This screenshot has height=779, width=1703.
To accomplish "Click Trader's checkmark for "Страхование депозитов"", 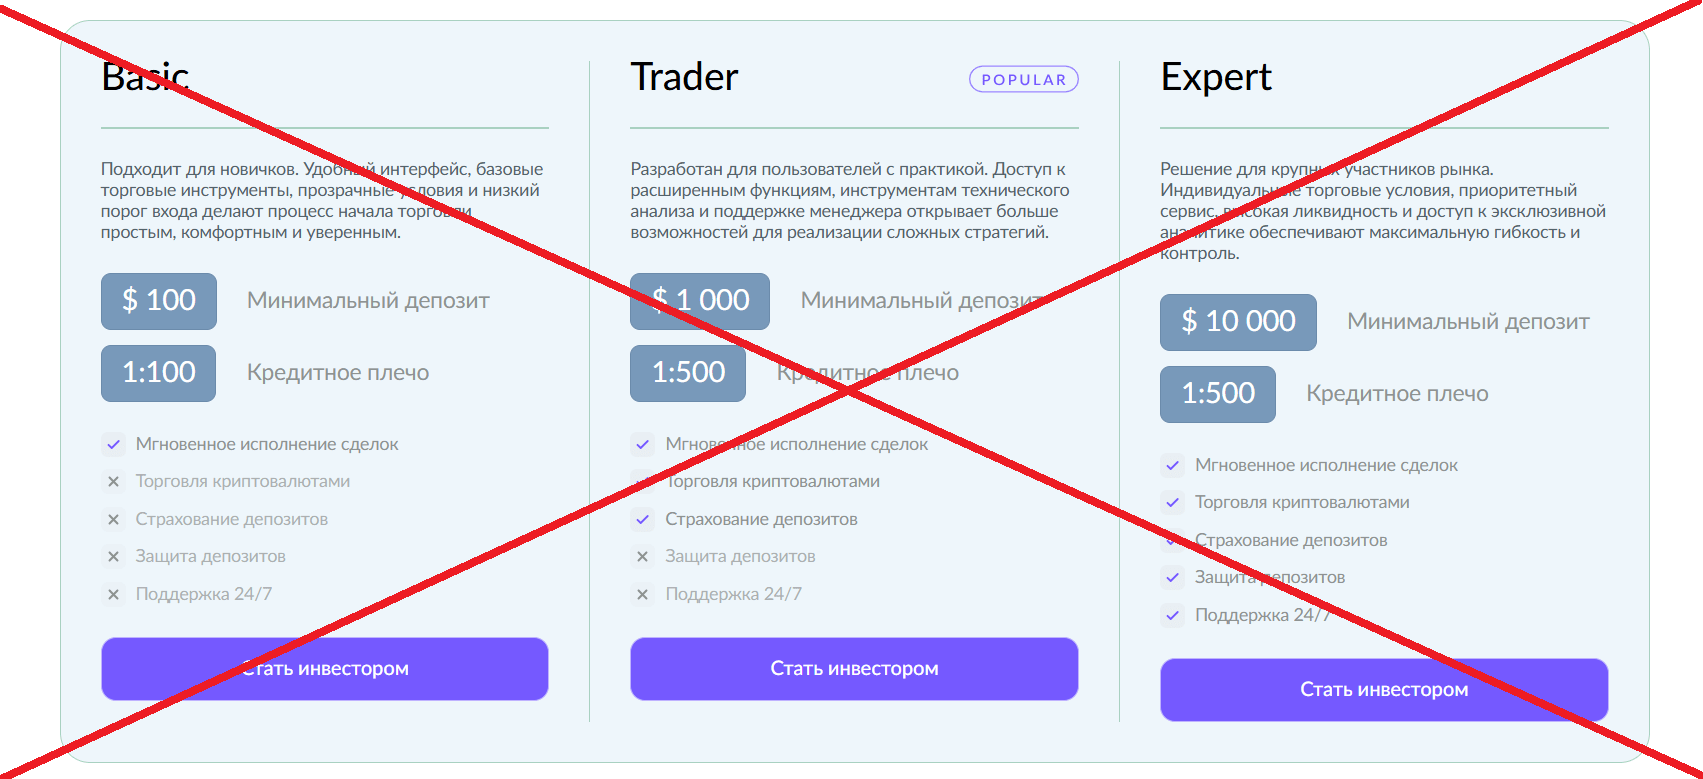I will click(x=643, y=519).
